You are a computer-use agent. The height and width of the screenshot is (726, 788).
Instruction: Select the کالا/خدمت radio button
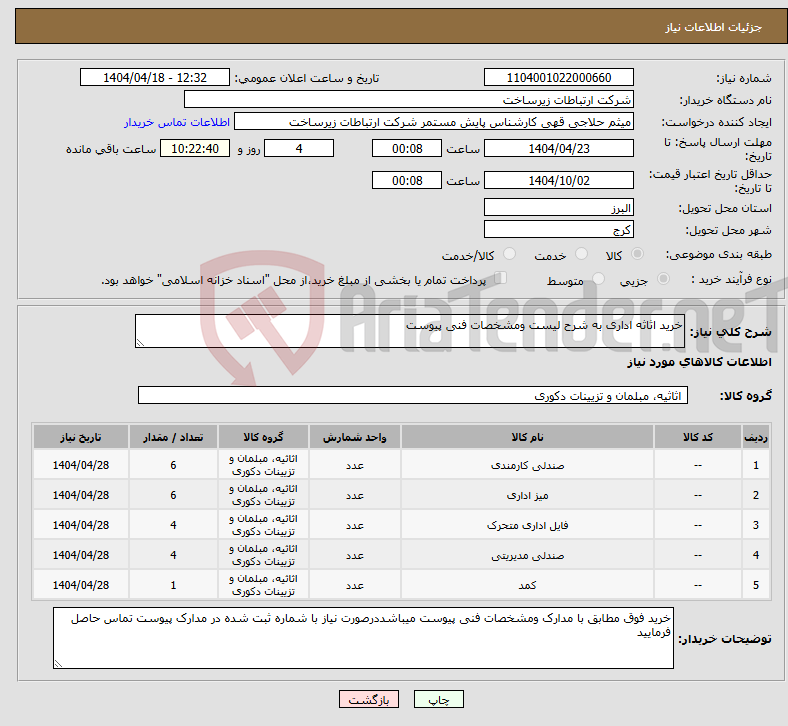(x=510, y=254)
